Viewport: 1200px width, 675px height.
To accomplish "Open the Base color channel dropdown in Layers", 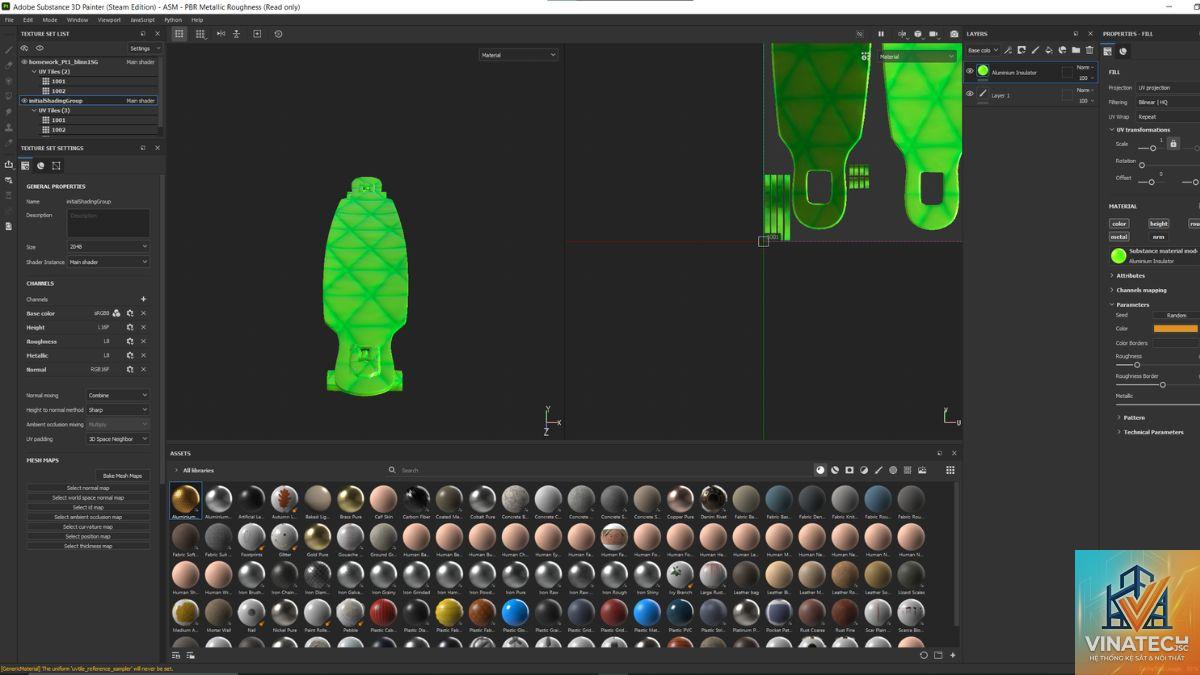I will pos(982,50).
